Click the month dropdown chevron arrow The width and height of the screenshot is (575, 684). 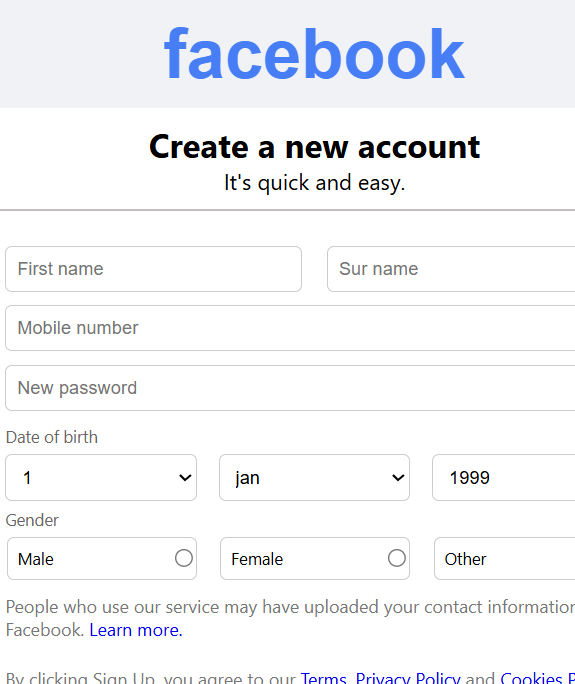(x=398, y=478)
